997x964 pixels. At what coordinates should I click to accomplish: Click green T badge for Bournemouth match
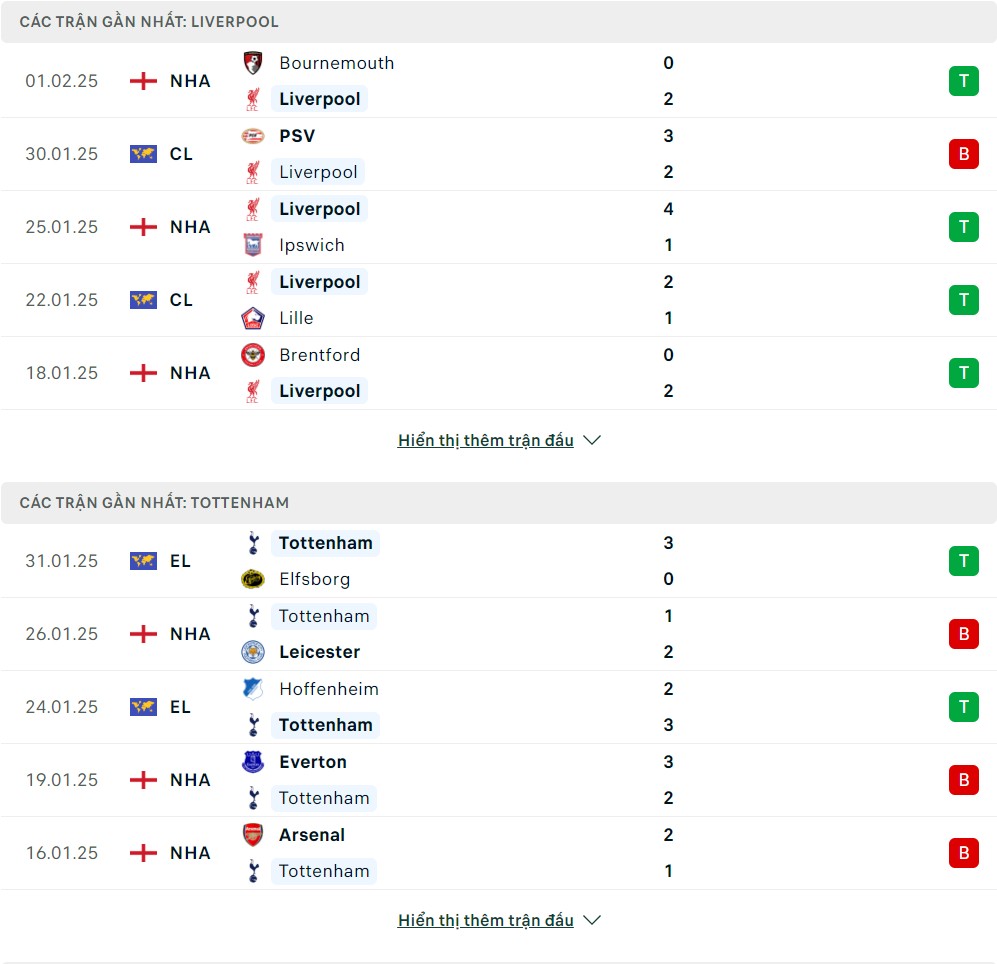pos(964,81)
